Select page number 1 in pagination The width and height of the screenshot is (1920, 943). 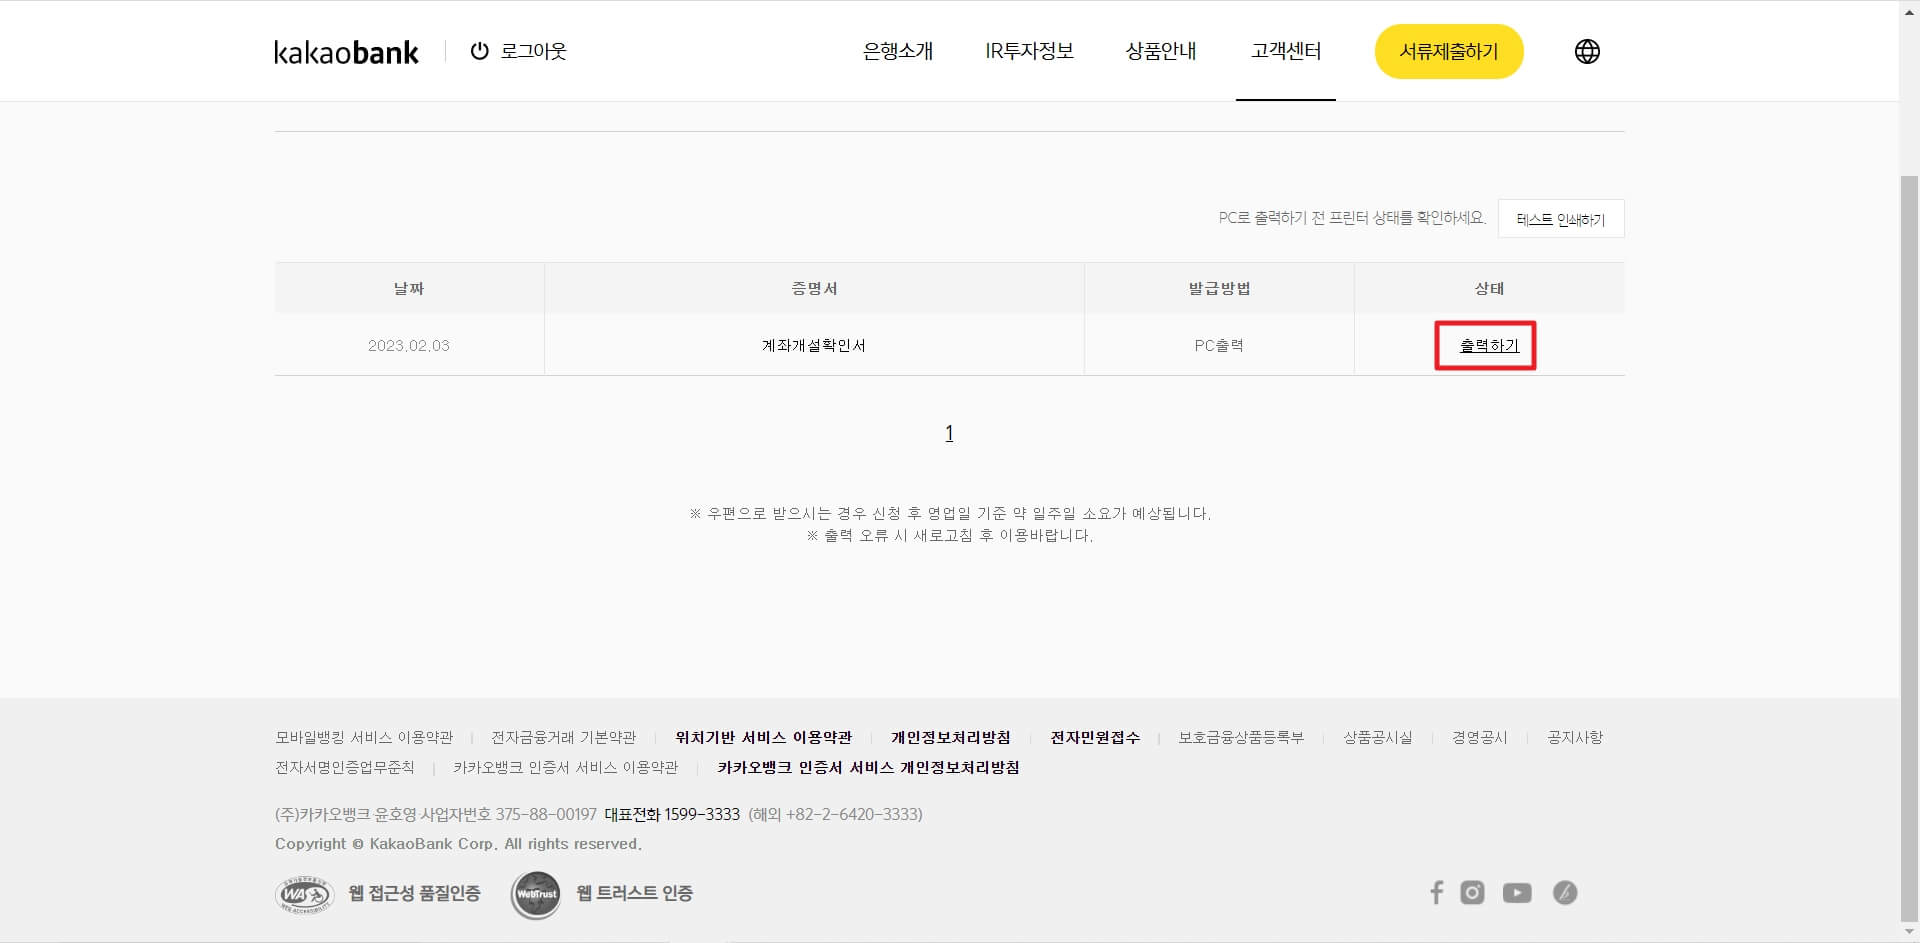(949, 432)
